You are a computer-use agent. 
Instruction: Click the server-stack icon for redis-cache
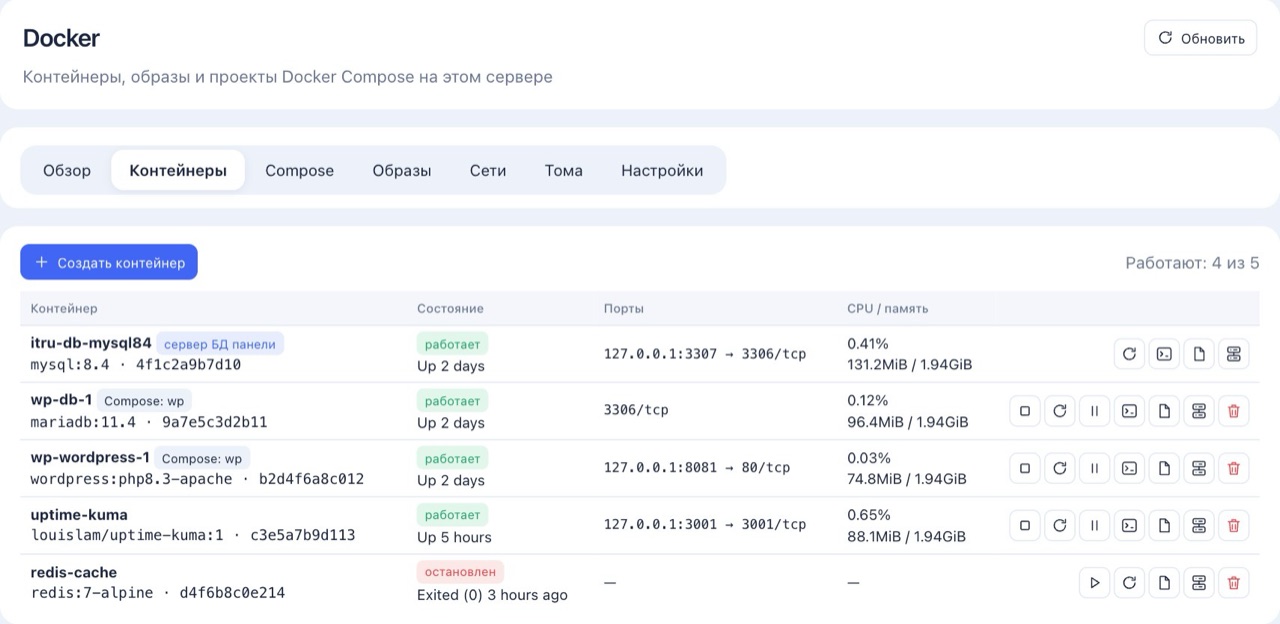1199,582
